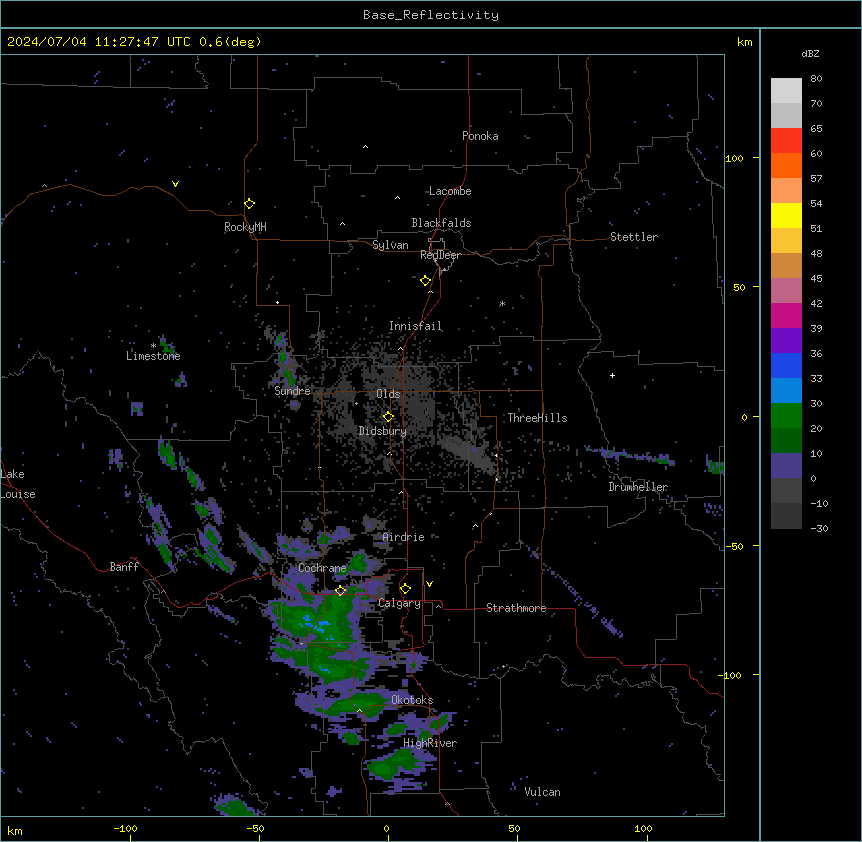862x842 pixels.
Task: Click the Innisfail city label
Action: click(415, 326)
